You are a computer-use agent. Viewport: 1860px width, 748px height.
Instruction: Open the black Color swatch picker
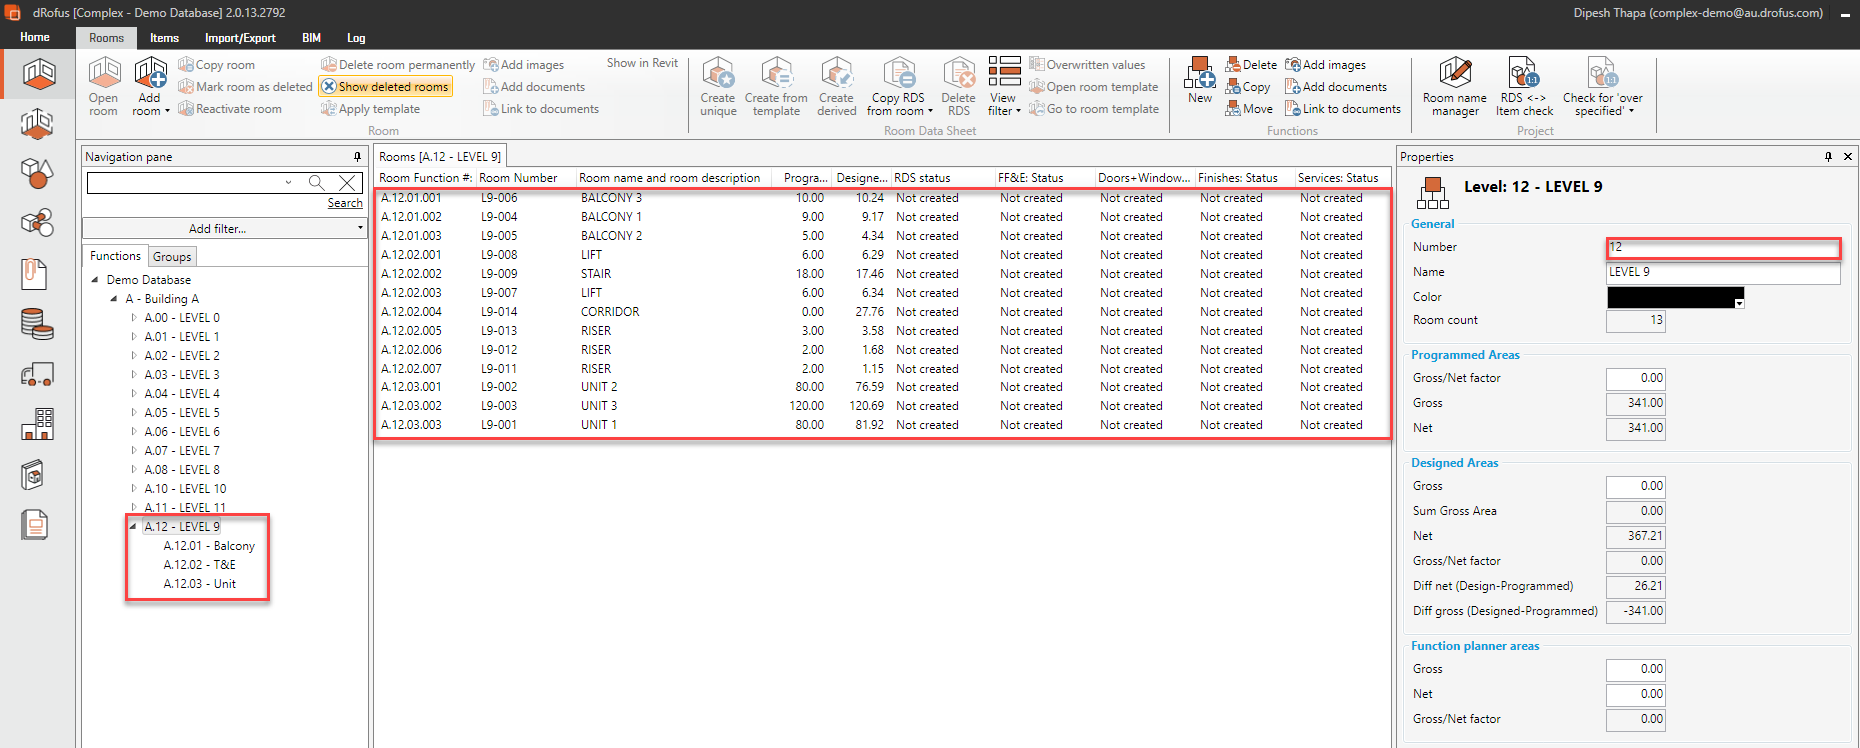tap(1739, 303)
